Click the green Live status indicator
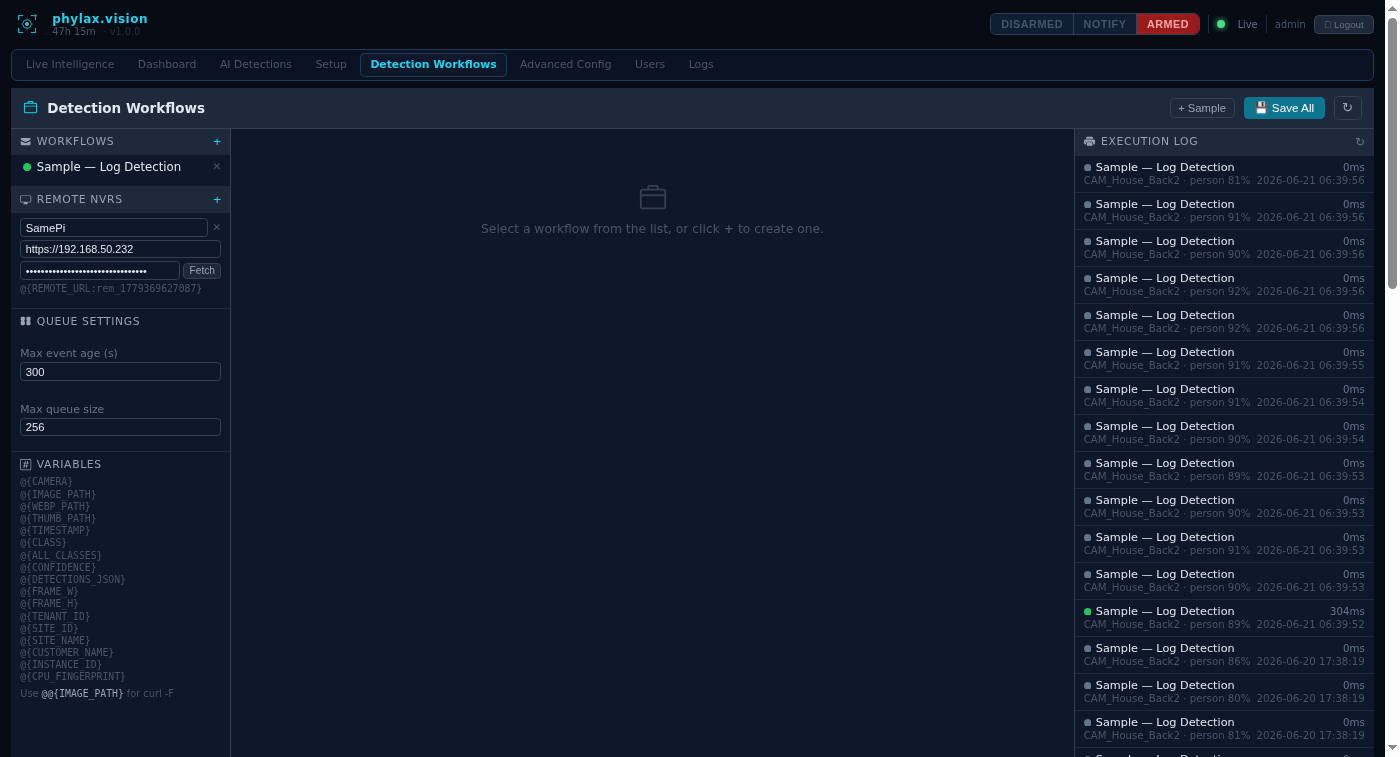Image resolution: width=1400 pixels, height=757 pixels. 1221,24
